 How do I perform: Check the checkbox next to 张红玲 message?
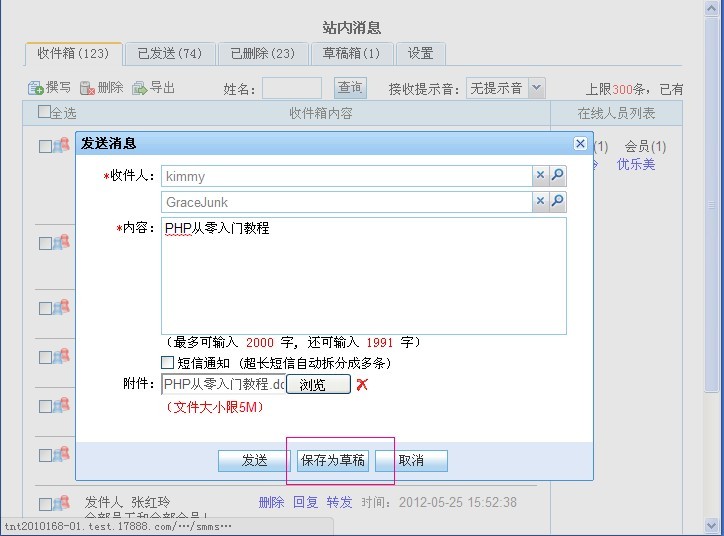click(45, 503)
